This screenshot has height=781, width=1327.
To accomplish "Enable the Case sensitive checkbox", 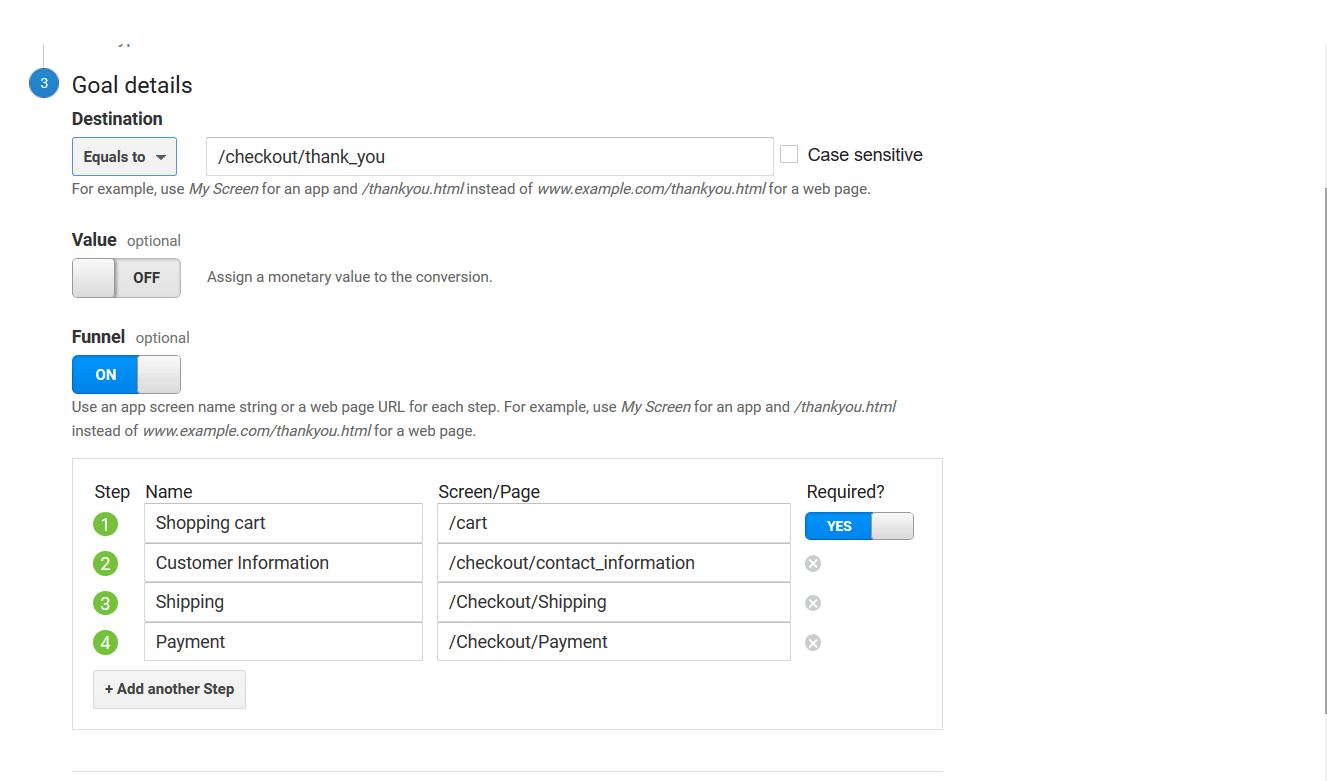I will point(788,153).
